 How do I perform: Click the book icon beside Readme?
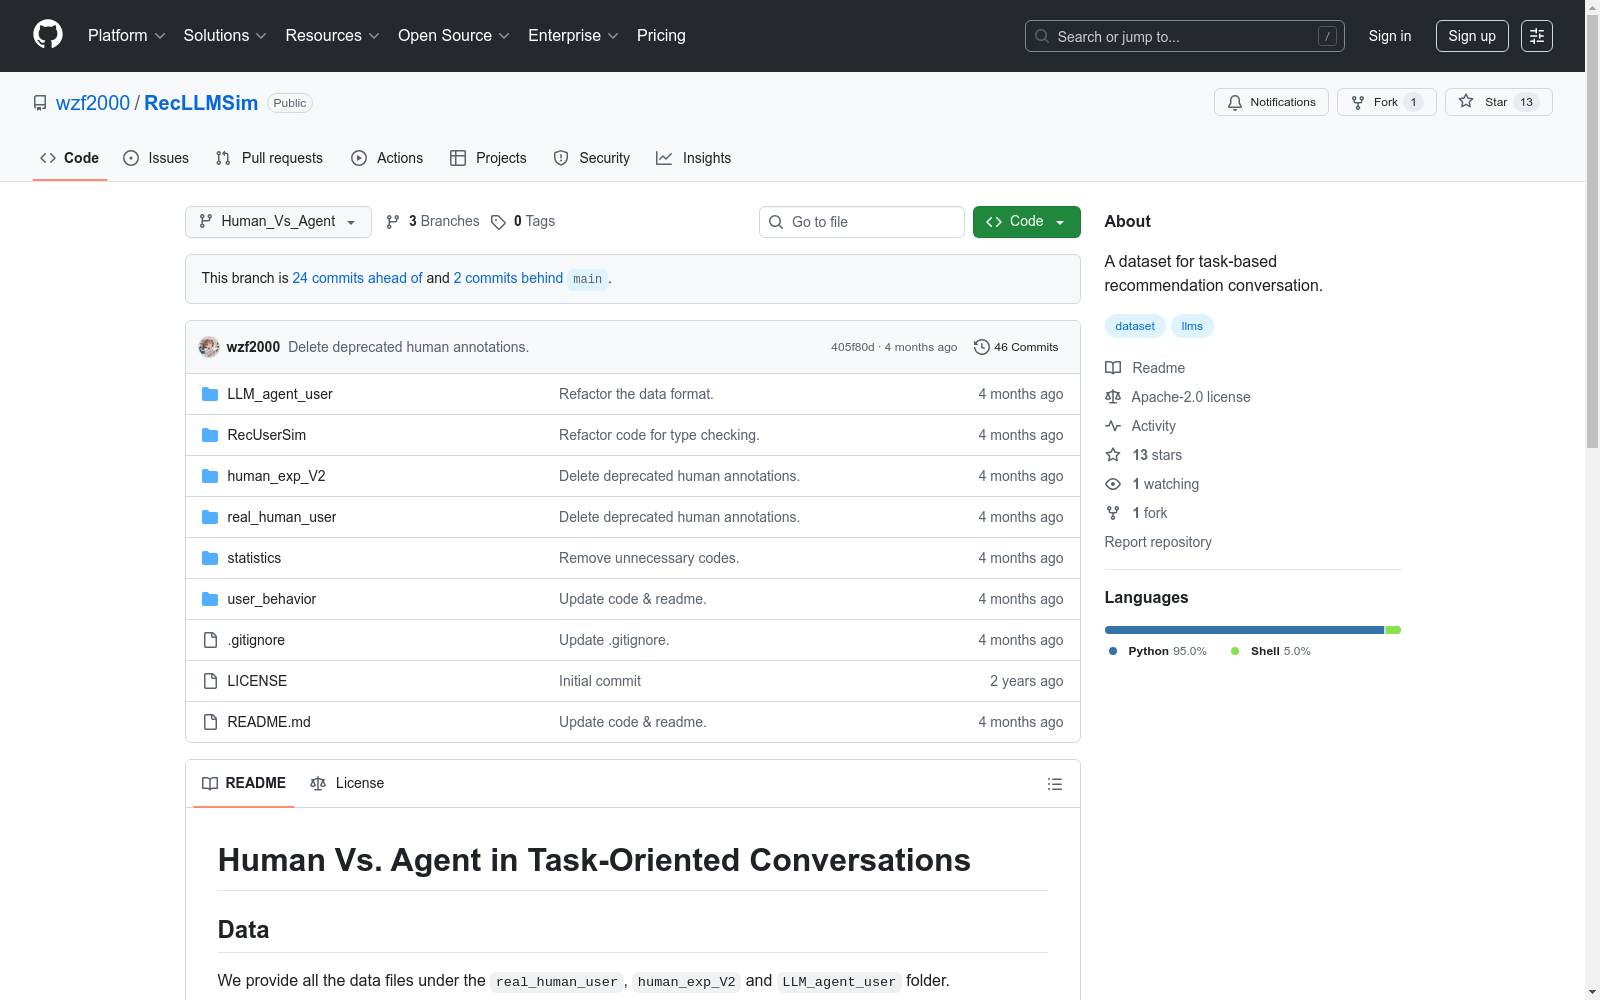pos(1113,368)
